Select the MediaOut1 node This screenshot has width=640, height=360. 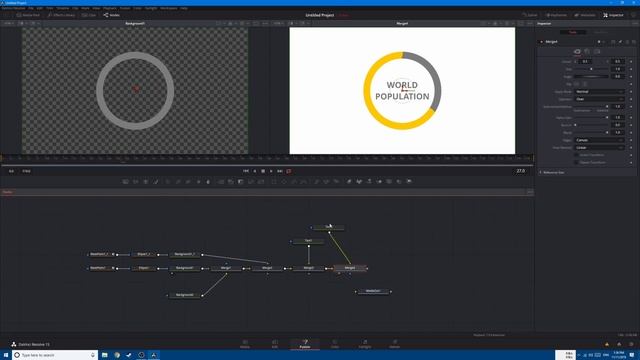[x=373, y=291]
